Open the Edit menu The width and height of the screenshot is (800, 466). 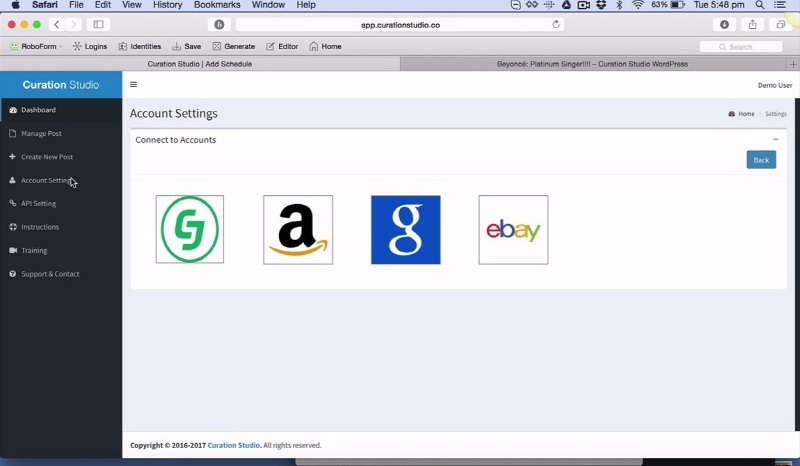pyautogui.click(x=103, y=5)
